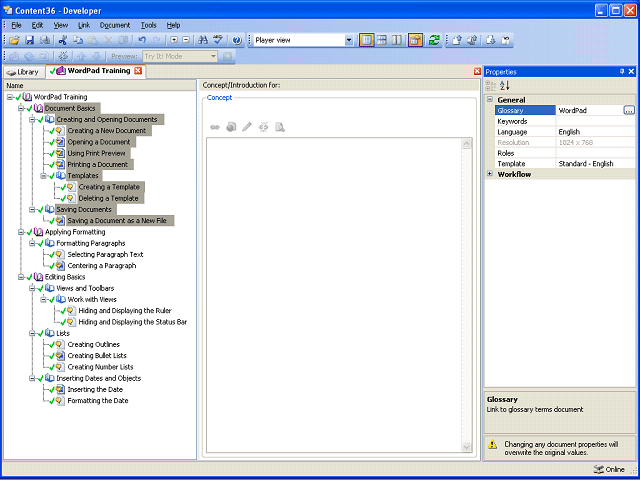Sort properties alphabetically with the A-Z icon
This screenshot has height=480, width=640.
point(504,86)
